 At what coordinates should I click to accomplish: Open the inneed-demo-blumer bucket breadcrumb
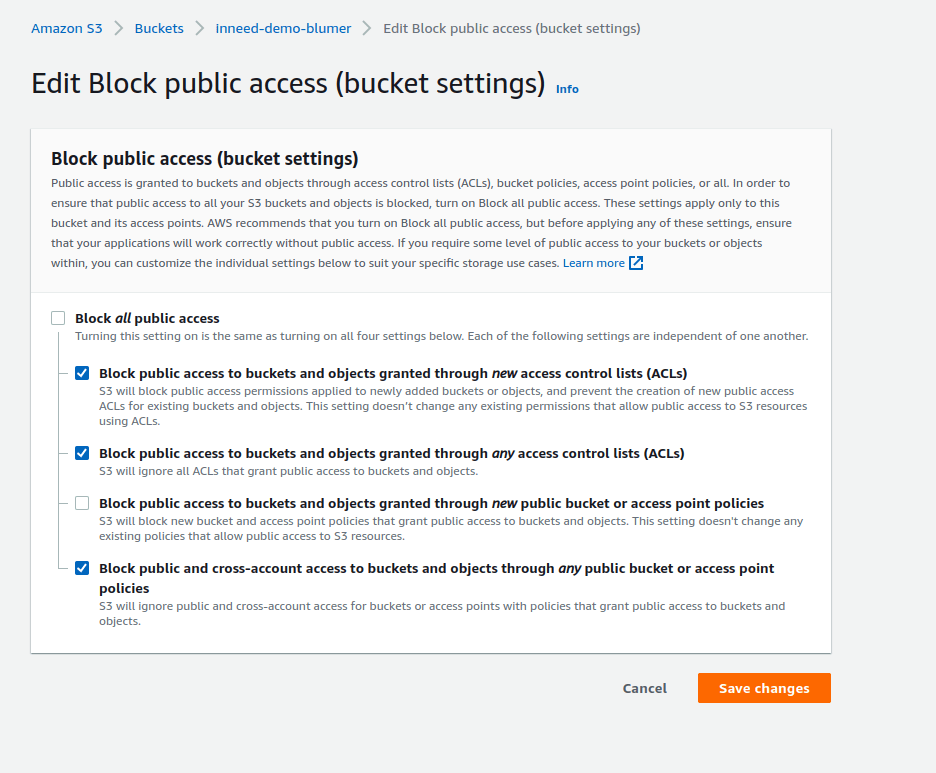pos(283,28)
